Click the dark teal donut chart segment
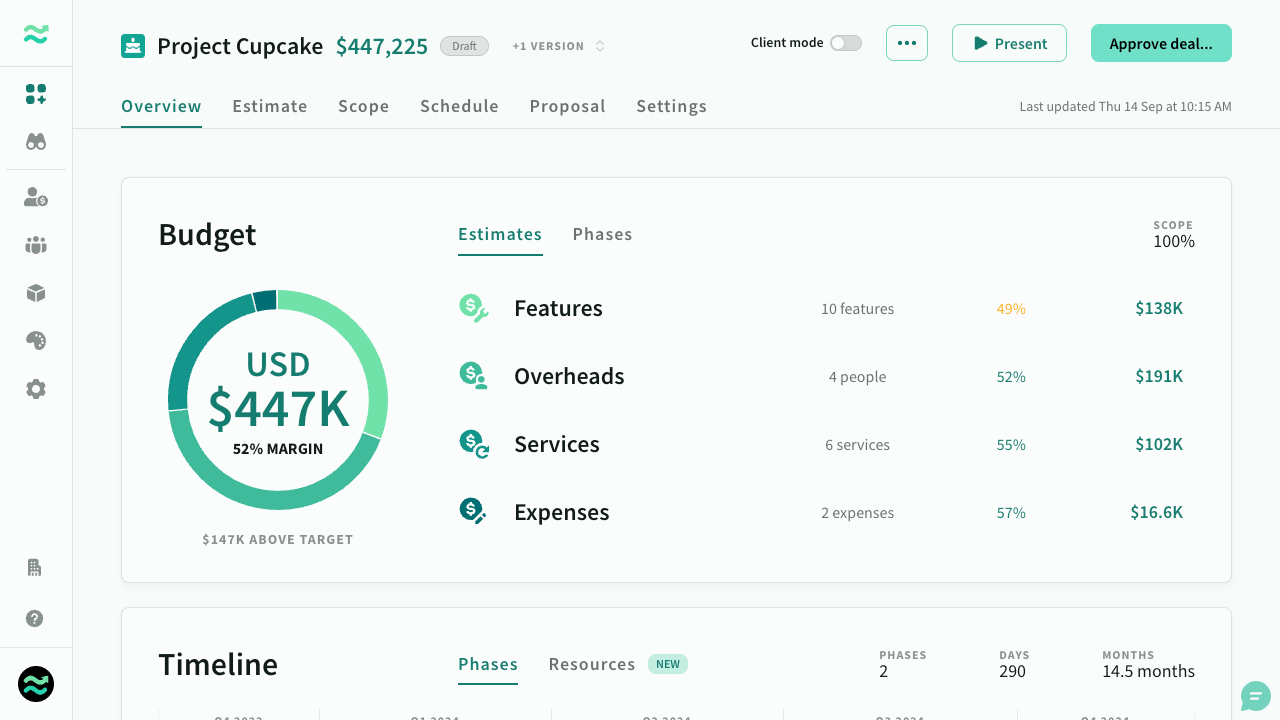This screenshot has height=720, width=1280. click(x=265, y=300)
